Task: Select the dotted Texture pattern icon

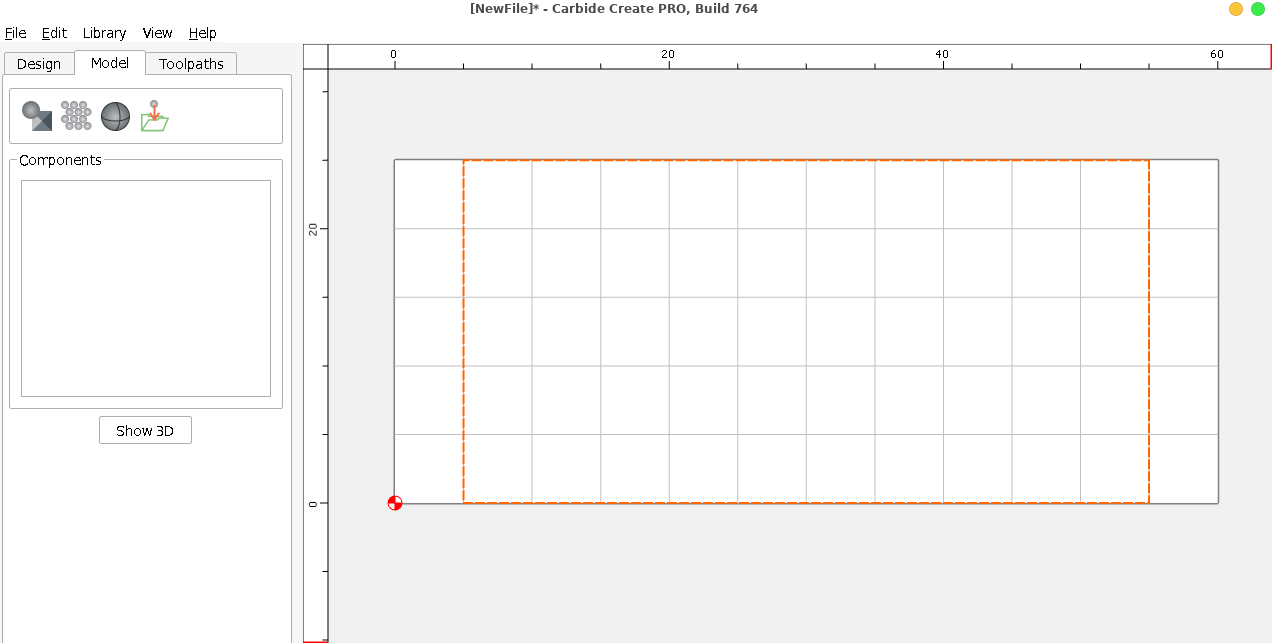Action: (x=76, y=116)
